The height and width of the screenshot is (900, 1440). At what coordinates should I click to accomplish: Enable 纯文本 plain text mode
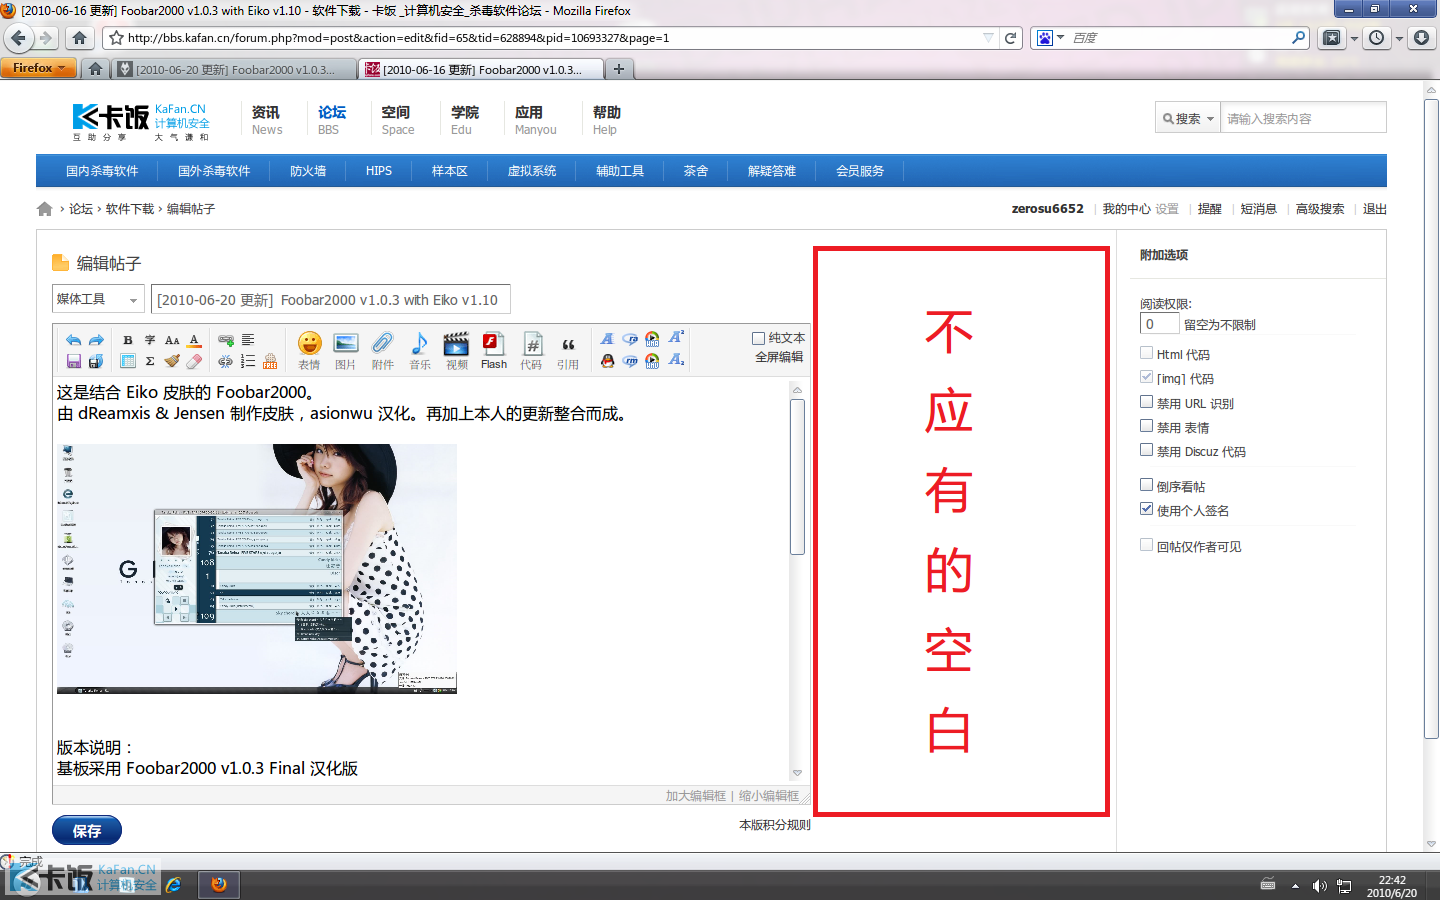tap(759, 338)
